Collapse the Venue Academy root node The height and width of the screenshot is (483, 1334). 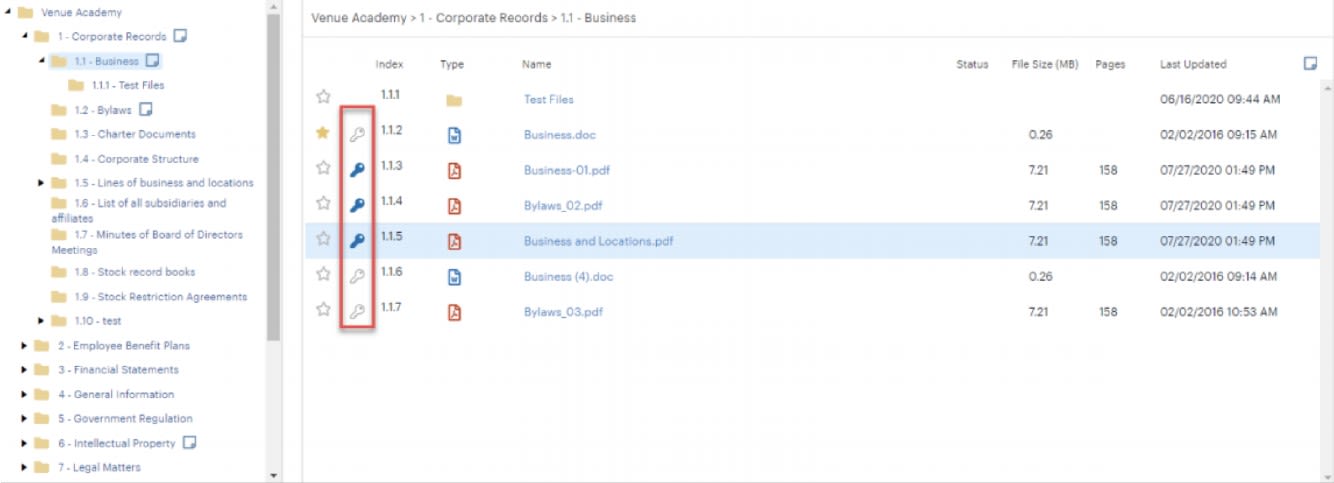tap(8, 12)
